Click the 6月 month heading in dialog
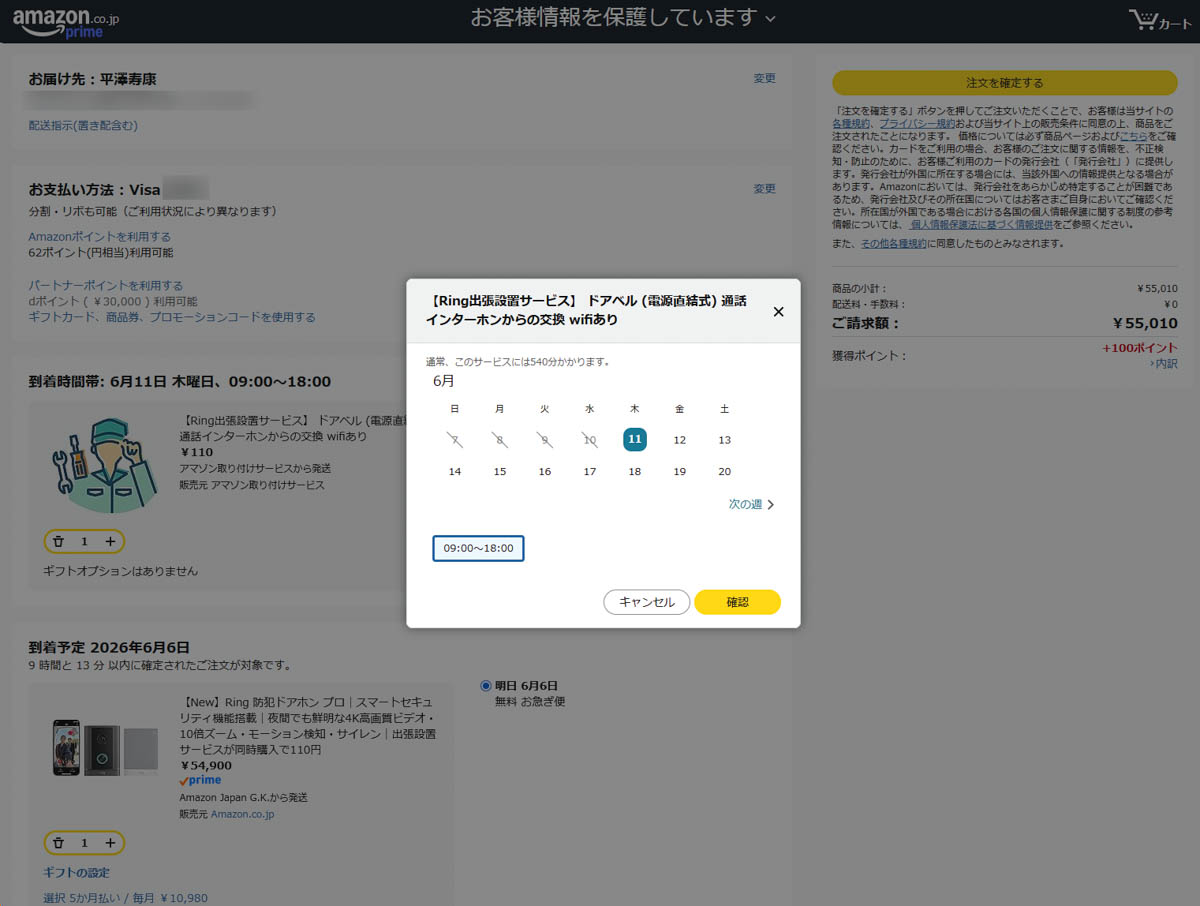 [x=444, y=381]
